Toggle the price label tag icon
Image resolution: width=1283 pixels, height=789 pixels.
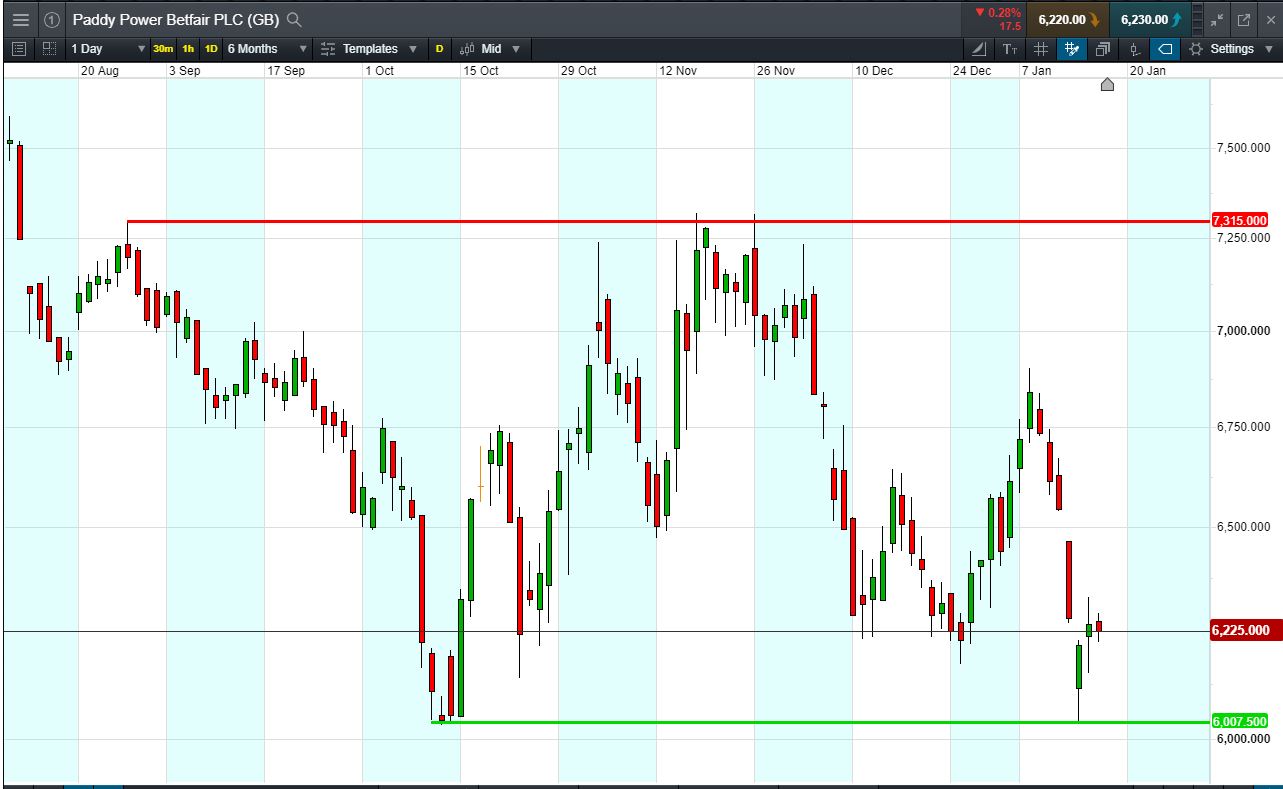tap(1165, 48)
